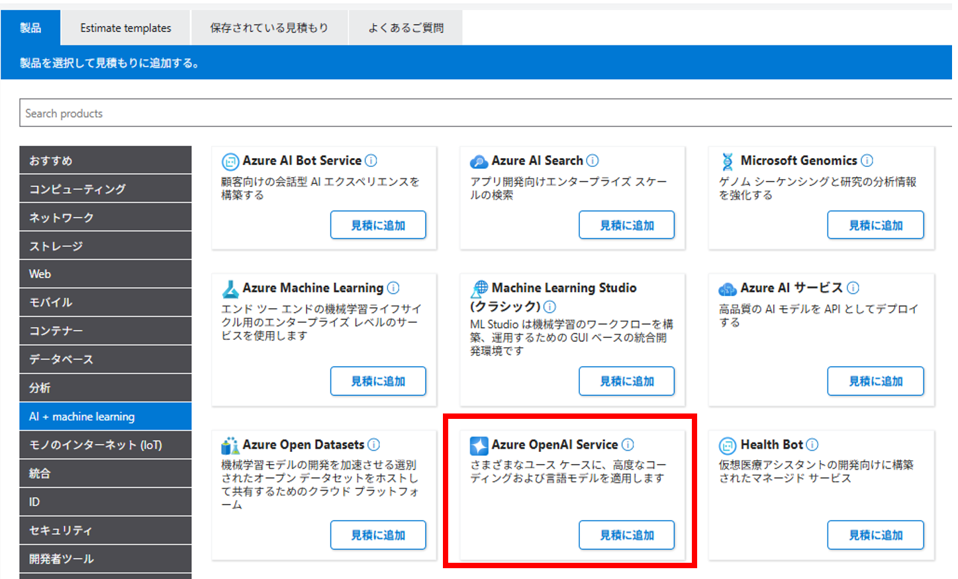Choose the データベース category
This screenshot has height=579, width=958.
click(x=105, y=359)
